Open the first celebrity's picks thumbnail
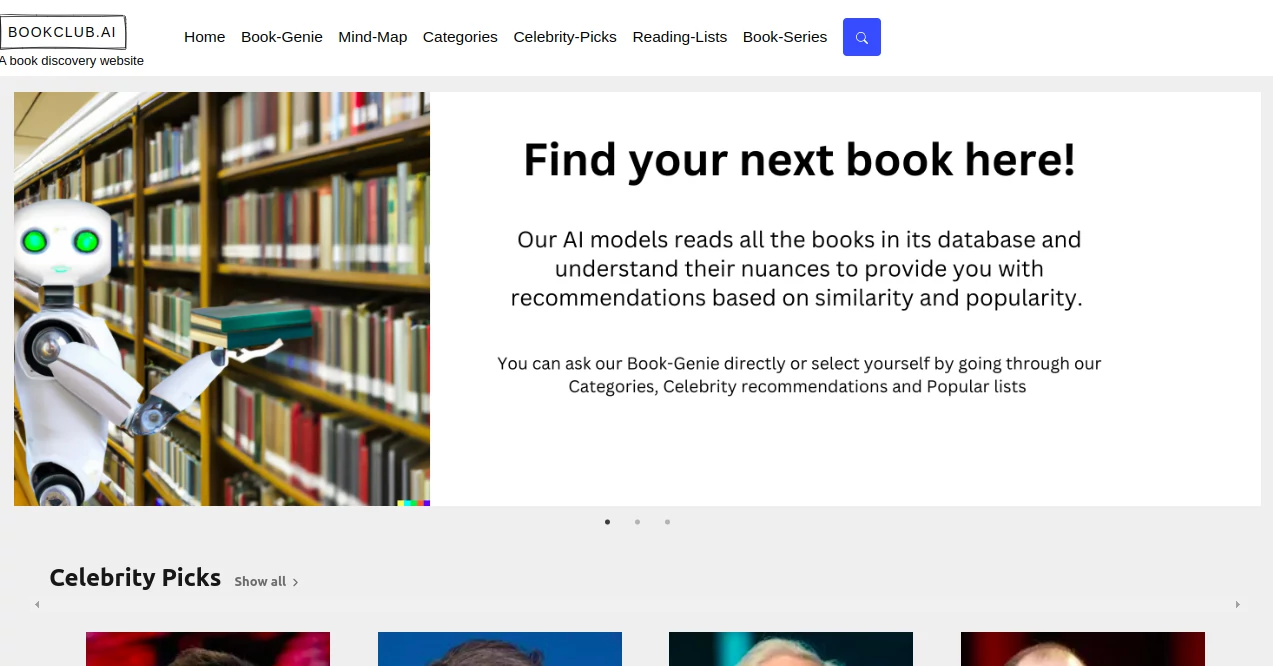This screenshot has height=666, width=1273. point(207,650)
